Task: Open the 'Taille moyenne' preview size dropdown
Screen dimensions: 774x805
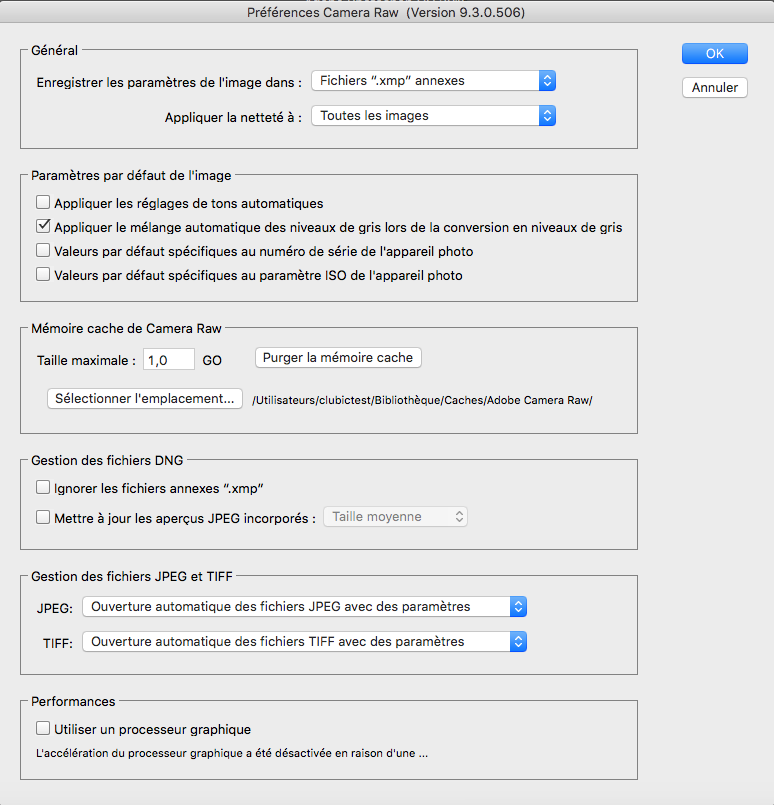Action: pos(395,517)
